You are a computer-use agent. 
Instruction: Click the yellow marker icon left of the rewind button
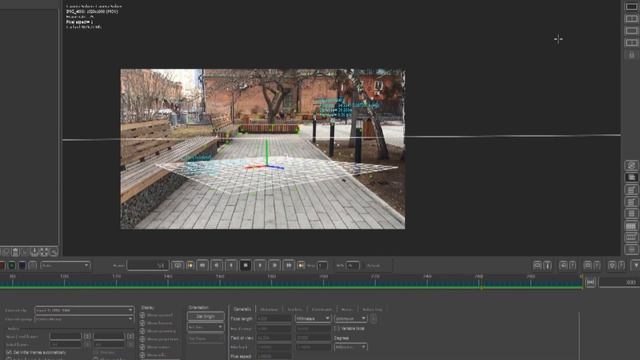pyautogui.click(x=190, y=265)
